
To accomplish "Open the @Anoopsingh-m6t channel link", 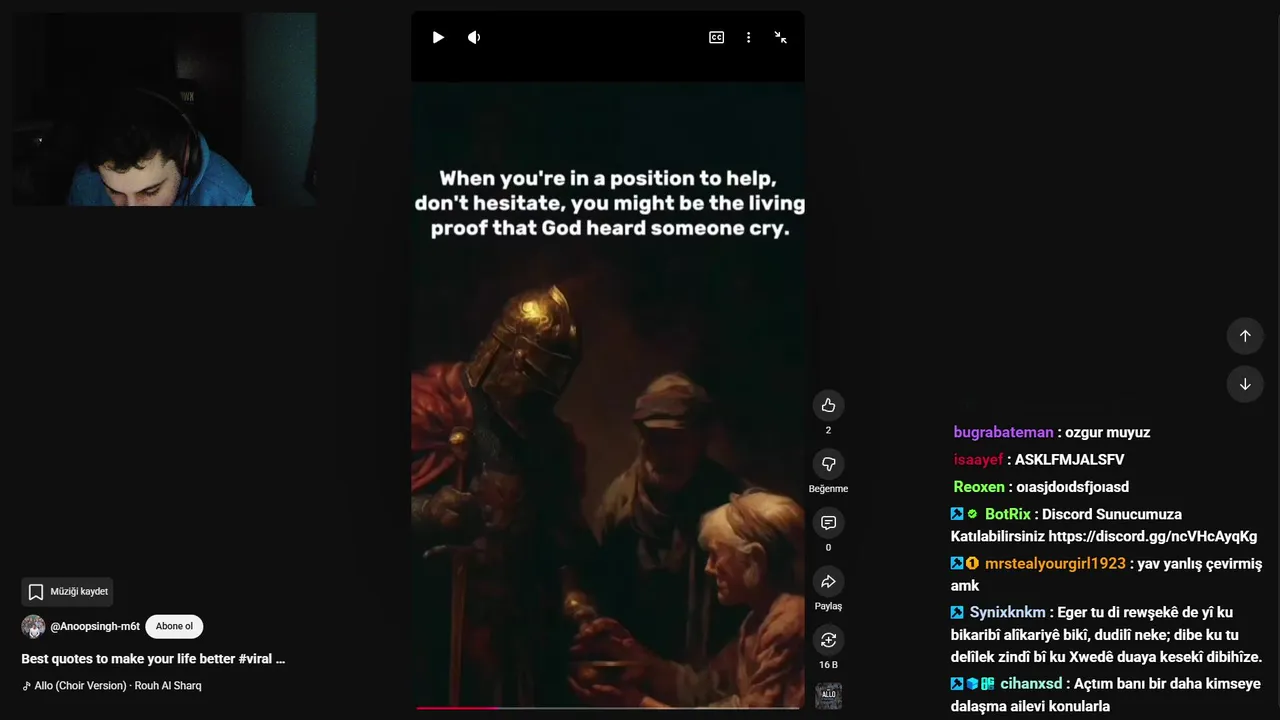I will (95, 626).
